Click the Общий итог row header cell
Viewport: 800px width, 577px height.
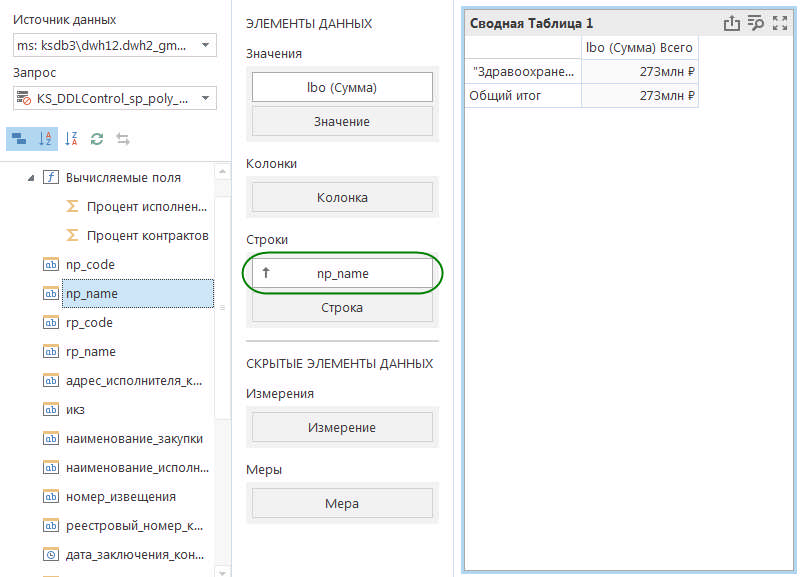(x=523, y=95)
